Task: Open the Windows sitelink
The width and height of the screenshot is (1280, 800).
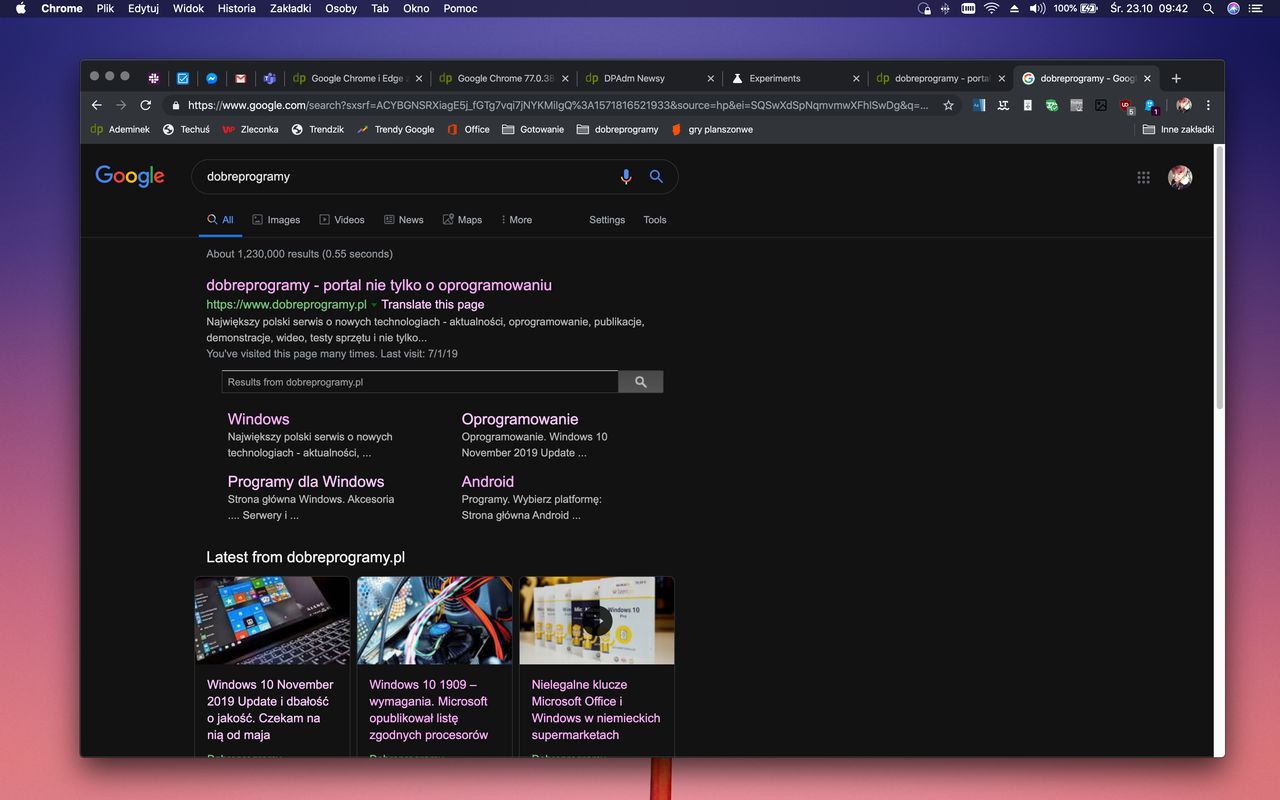Action: pos(258,419)
